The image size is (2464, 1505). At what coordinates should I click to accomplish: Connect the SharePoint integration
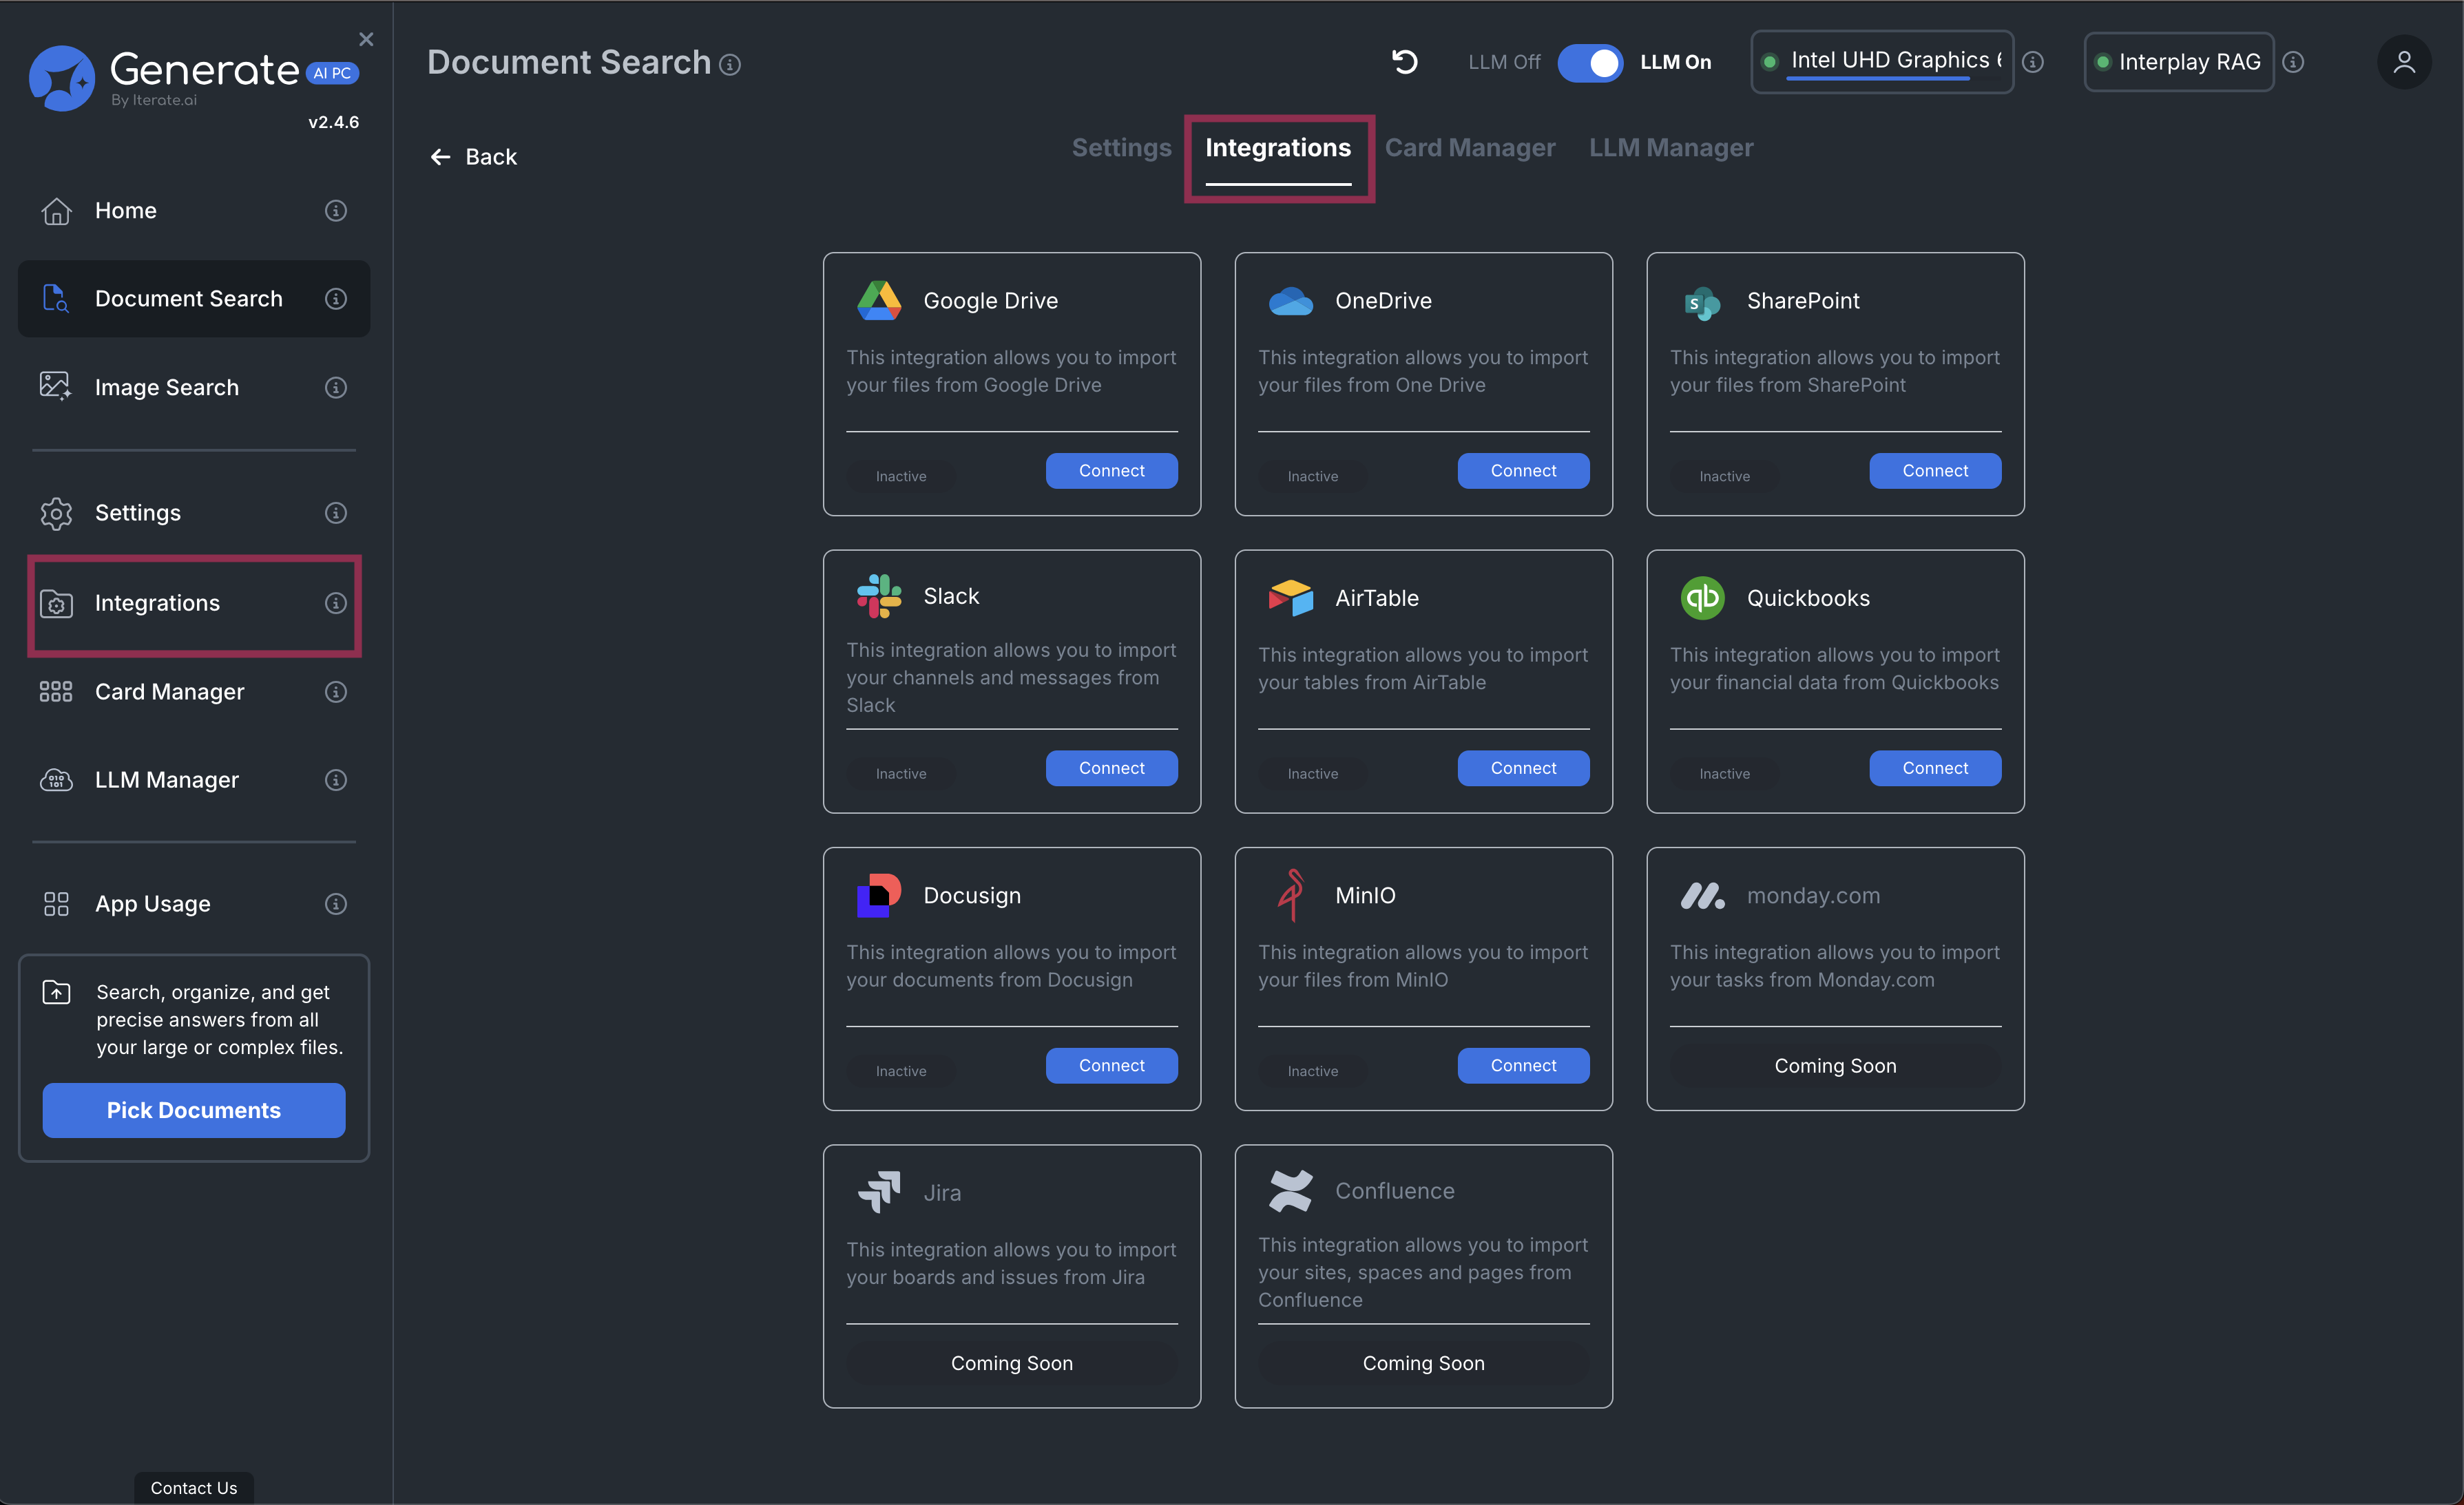pos(1935,471)
